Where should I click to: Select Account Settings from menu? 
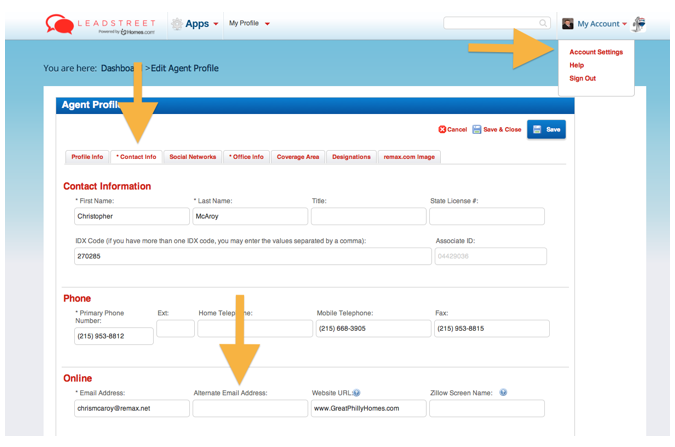coord(595,52)
